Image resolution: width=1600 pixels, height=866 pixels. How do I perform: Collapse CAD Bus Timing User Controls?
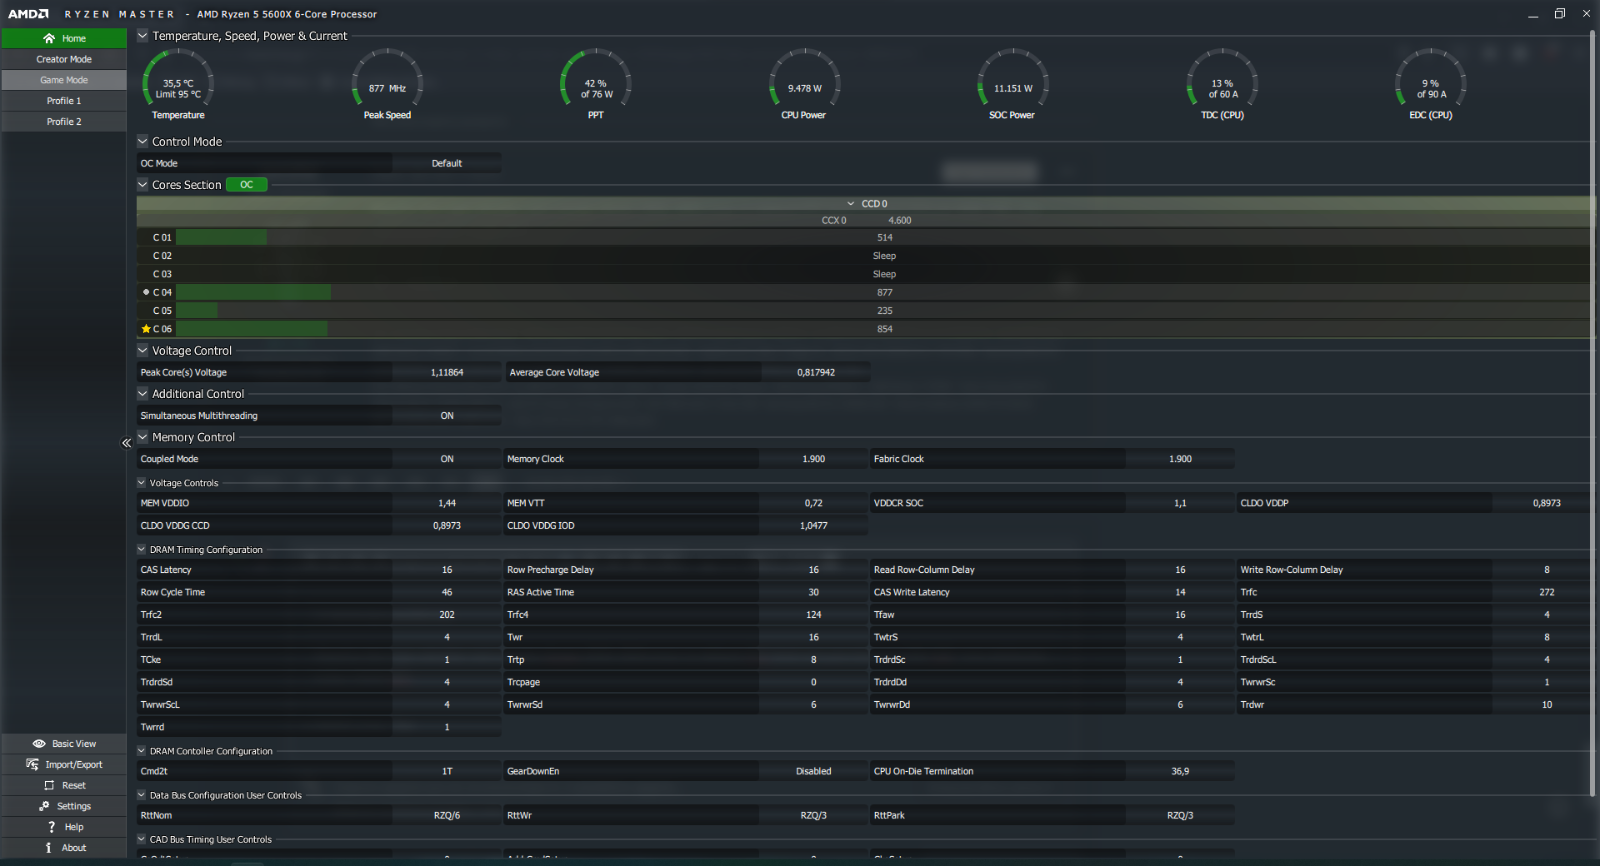[141, 840]
